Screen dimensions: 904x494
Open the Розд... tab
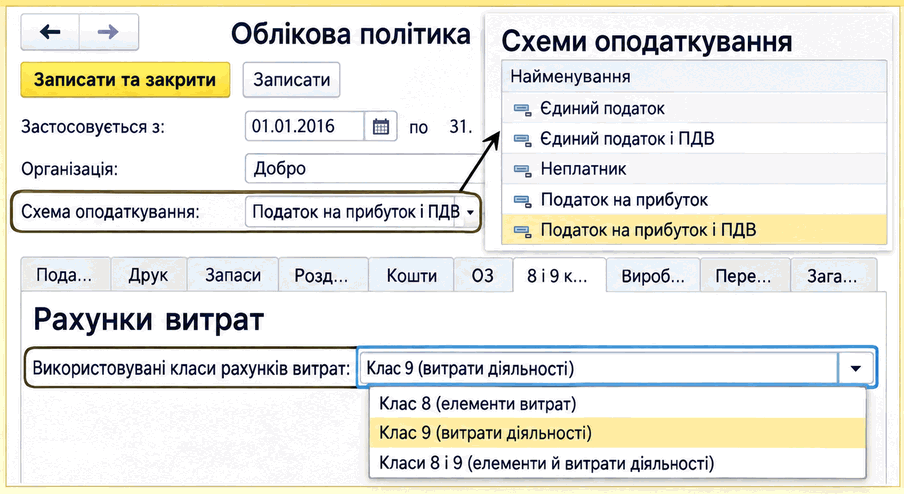322,275
